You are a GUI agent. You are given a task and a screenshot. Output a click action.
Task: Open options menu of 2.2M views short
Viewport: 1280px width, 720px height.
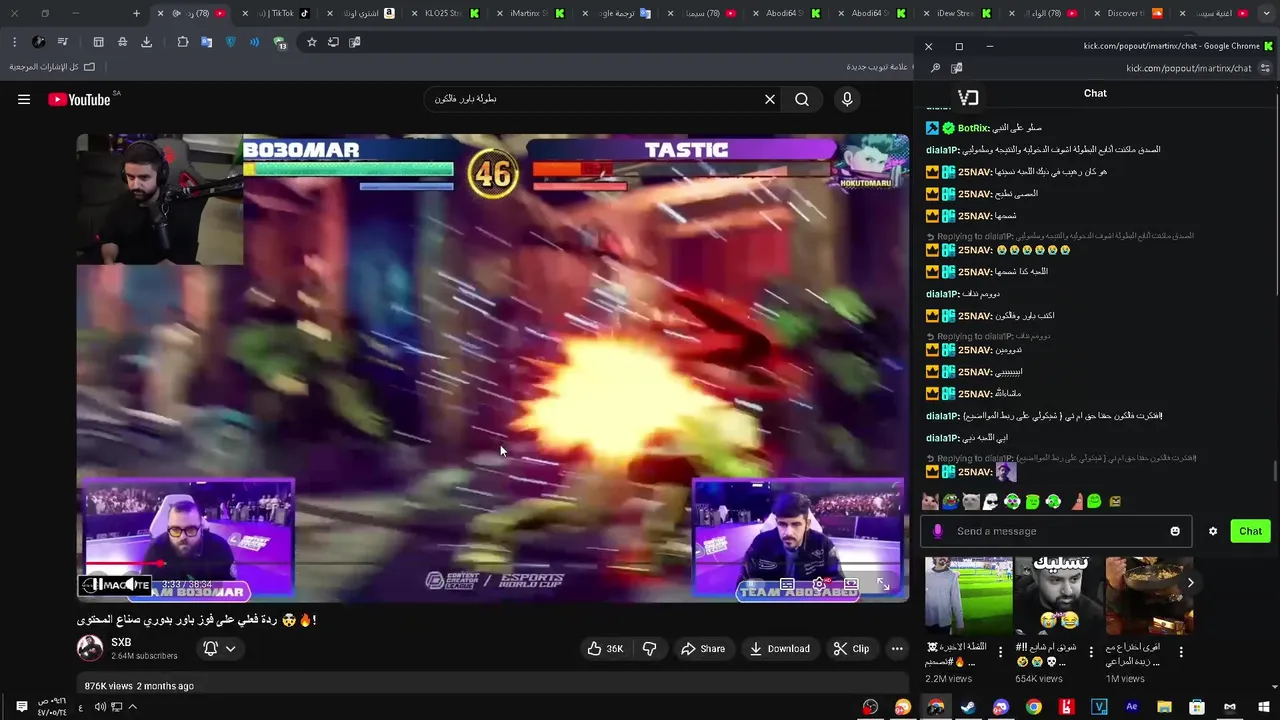[1000, 652]
